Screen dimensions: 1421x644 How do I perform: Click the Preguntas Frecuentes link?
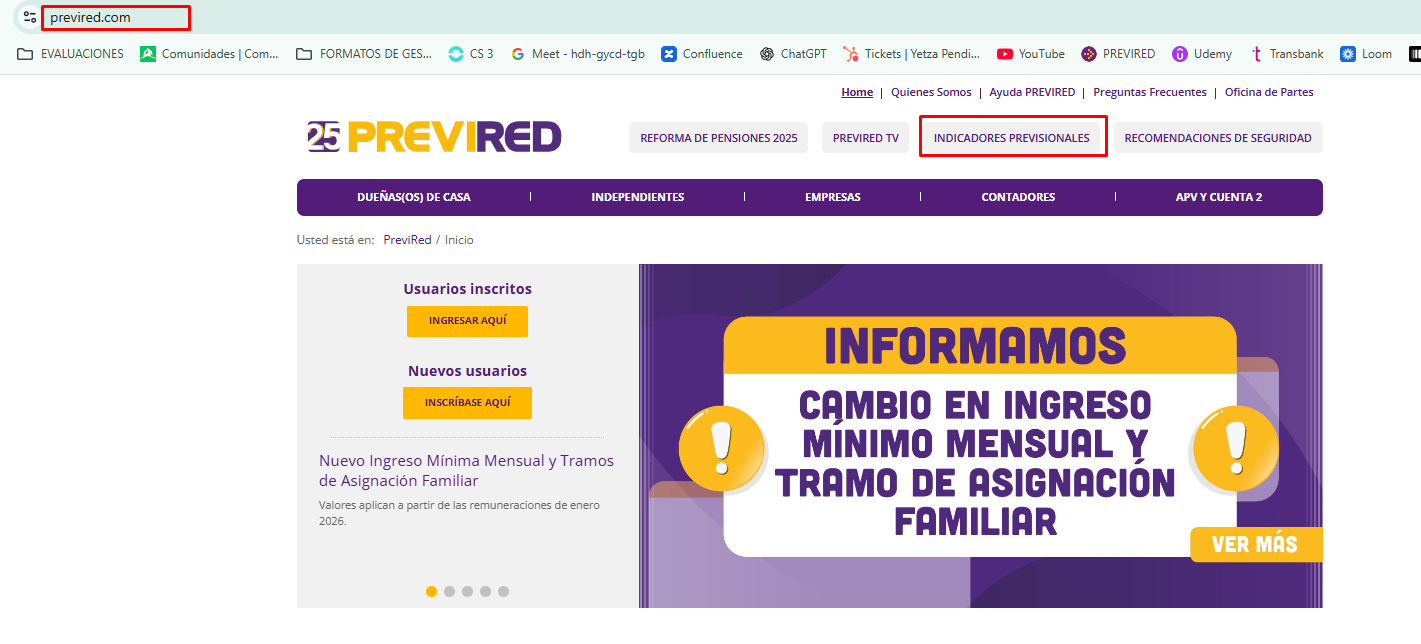coord(1149,92)
